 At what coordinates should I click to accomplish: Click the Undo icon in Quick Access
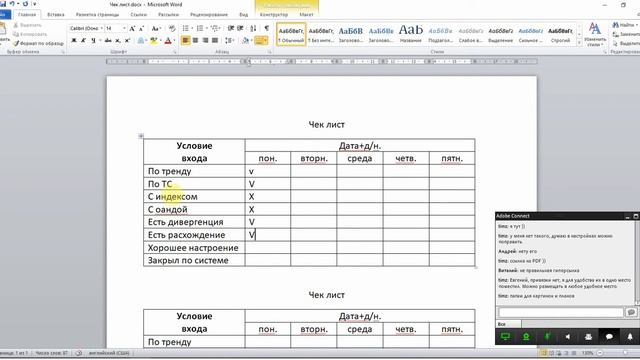point(12,4)
